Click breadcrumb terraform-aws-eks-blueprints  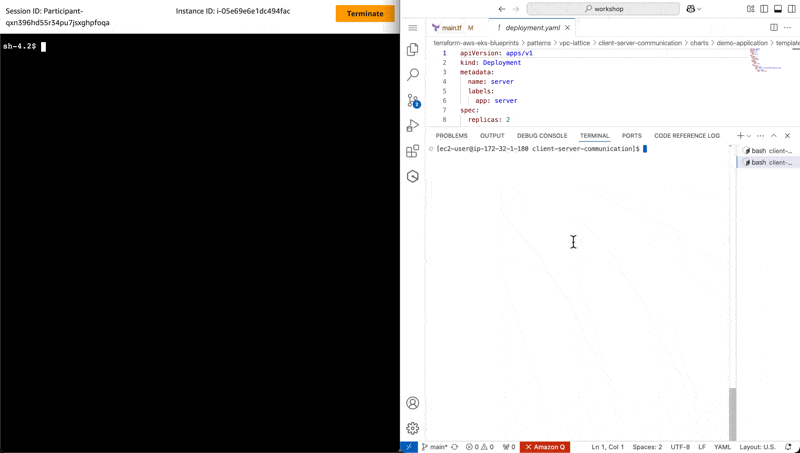(x=476, y=43)
